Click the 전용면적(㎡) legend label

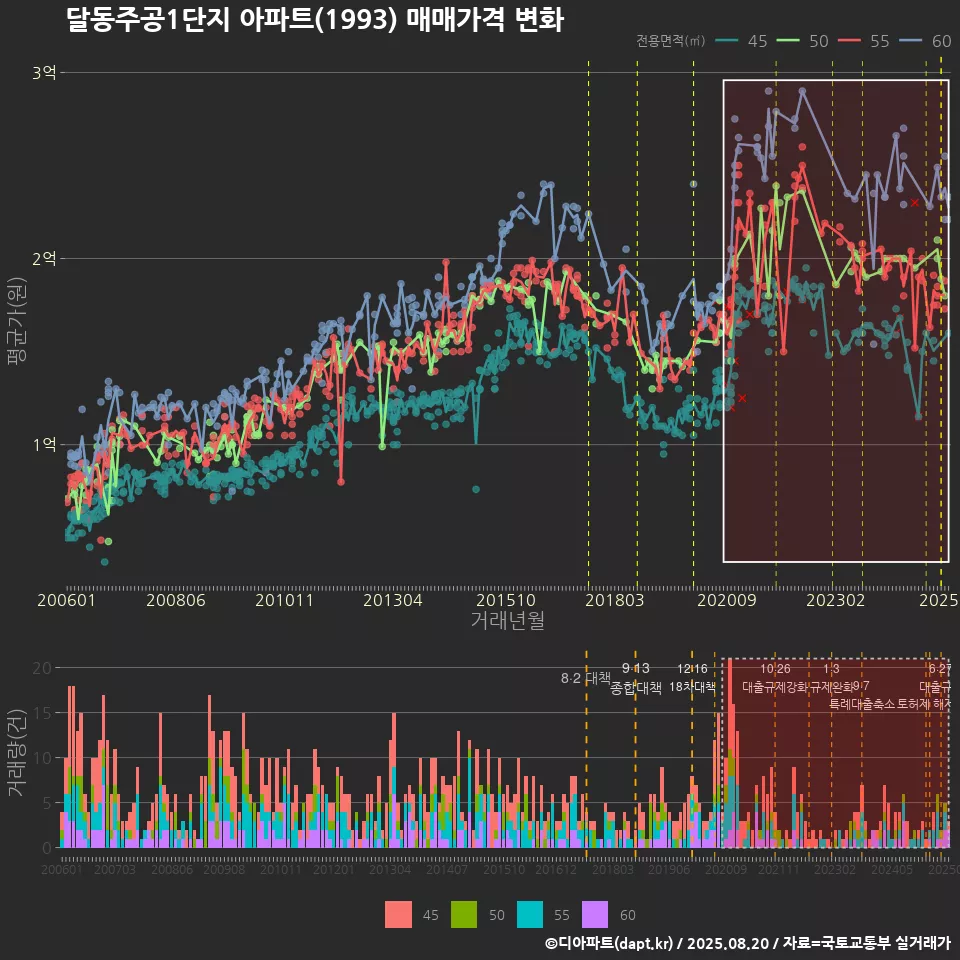[x=670, y=41]
